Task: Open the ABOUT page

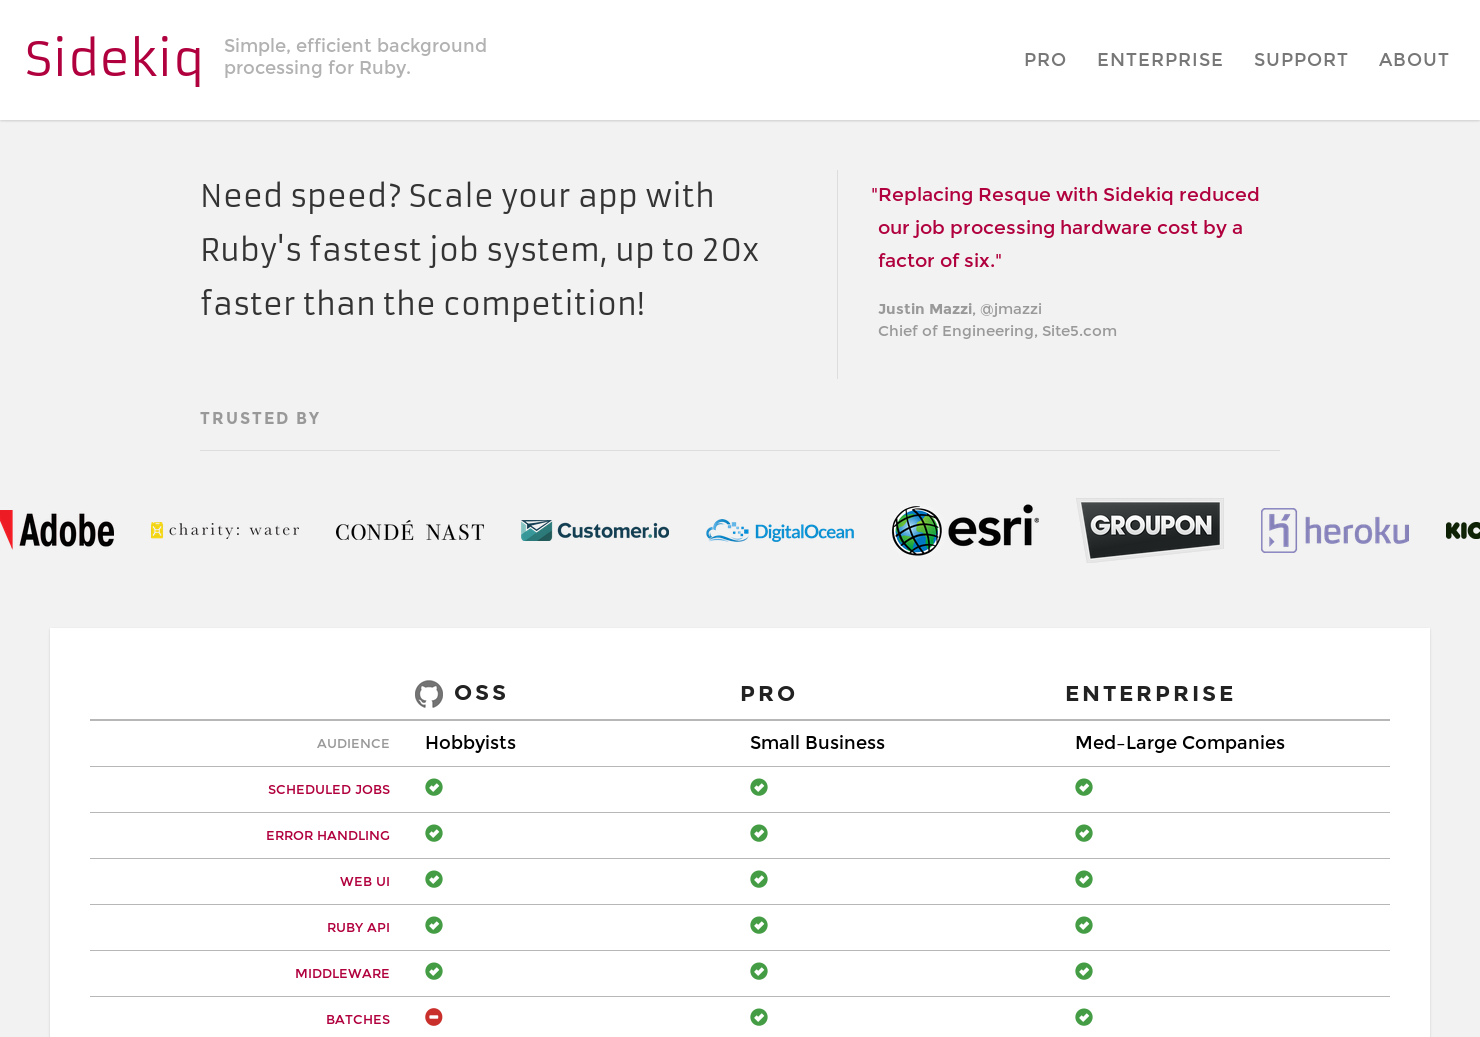Action: pos(1413,60)
